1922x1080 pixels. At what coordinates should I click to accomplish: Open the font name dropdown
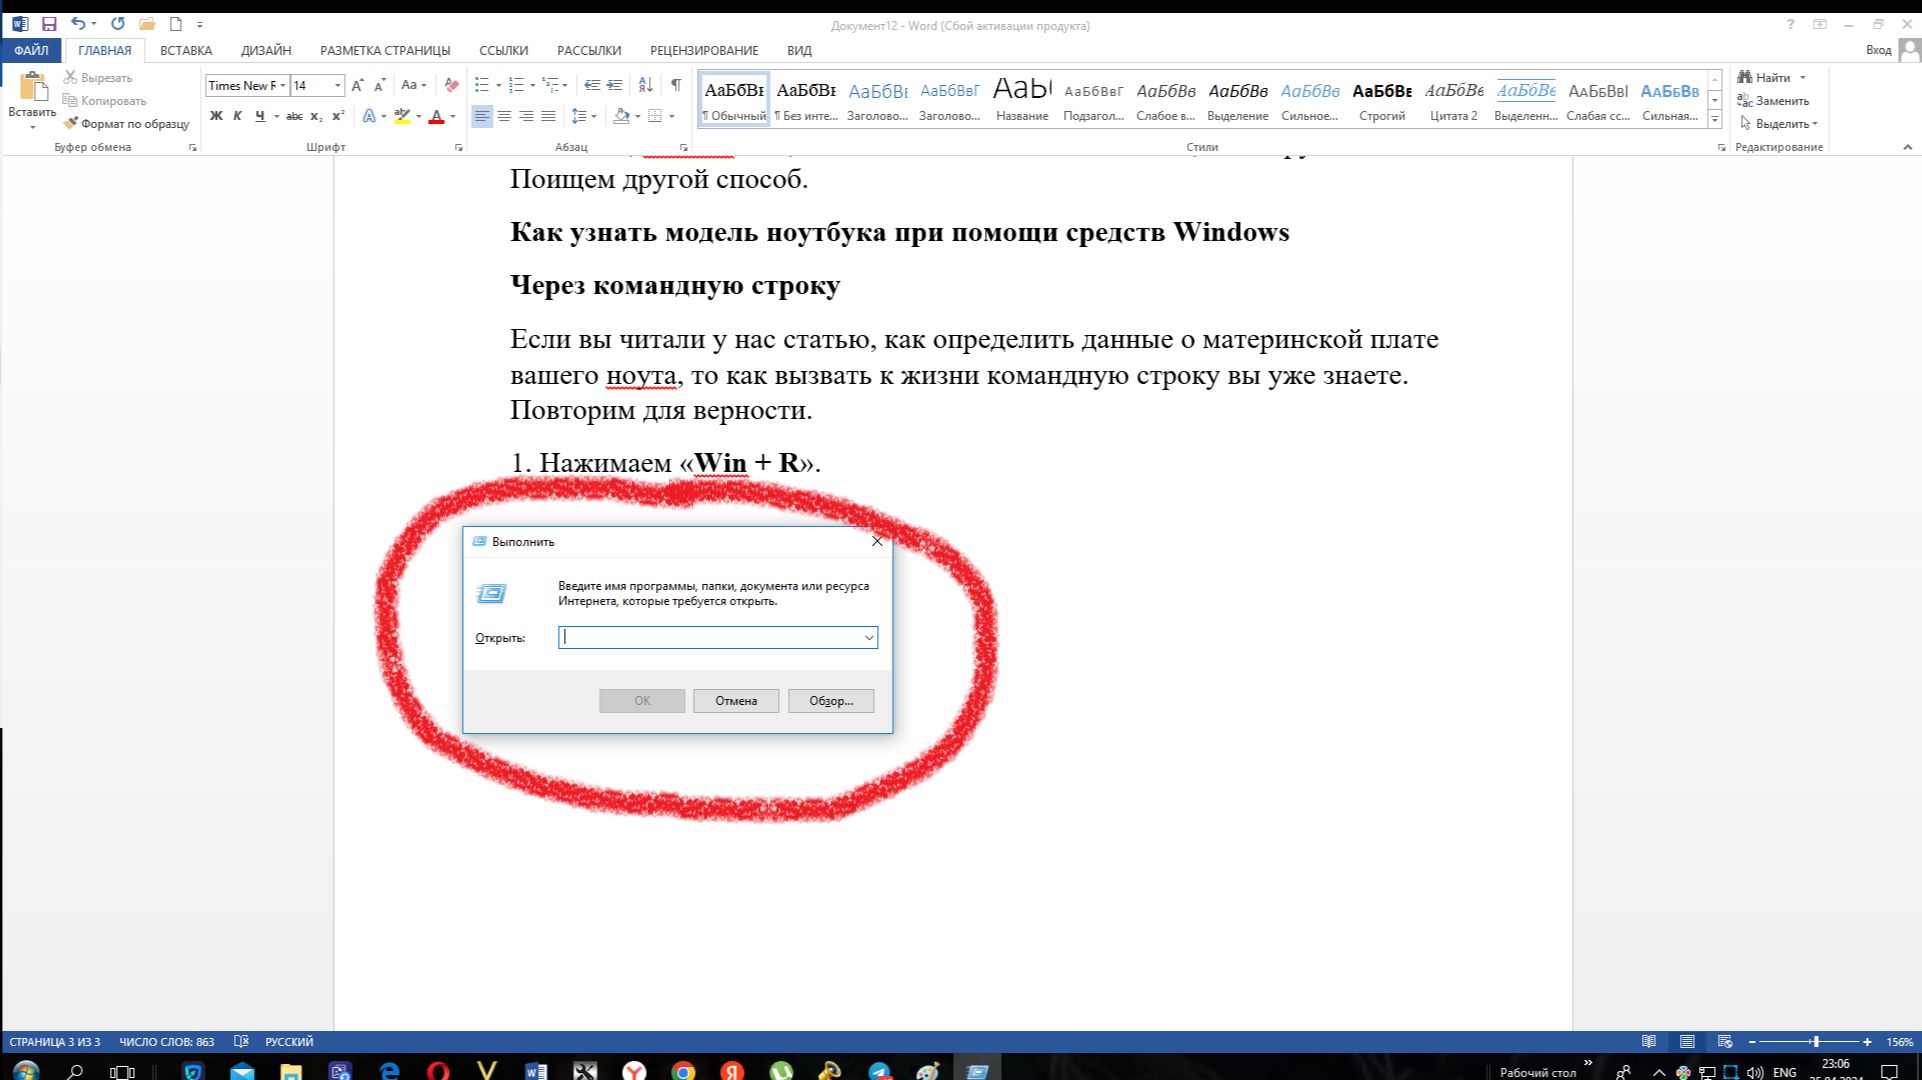[x=283, y=85]
